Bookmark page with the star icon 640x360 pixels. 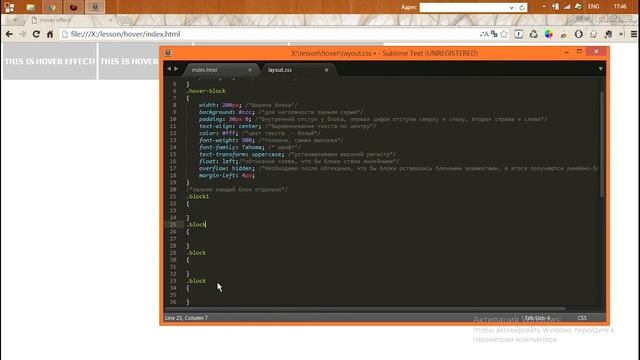pos(504,34)
